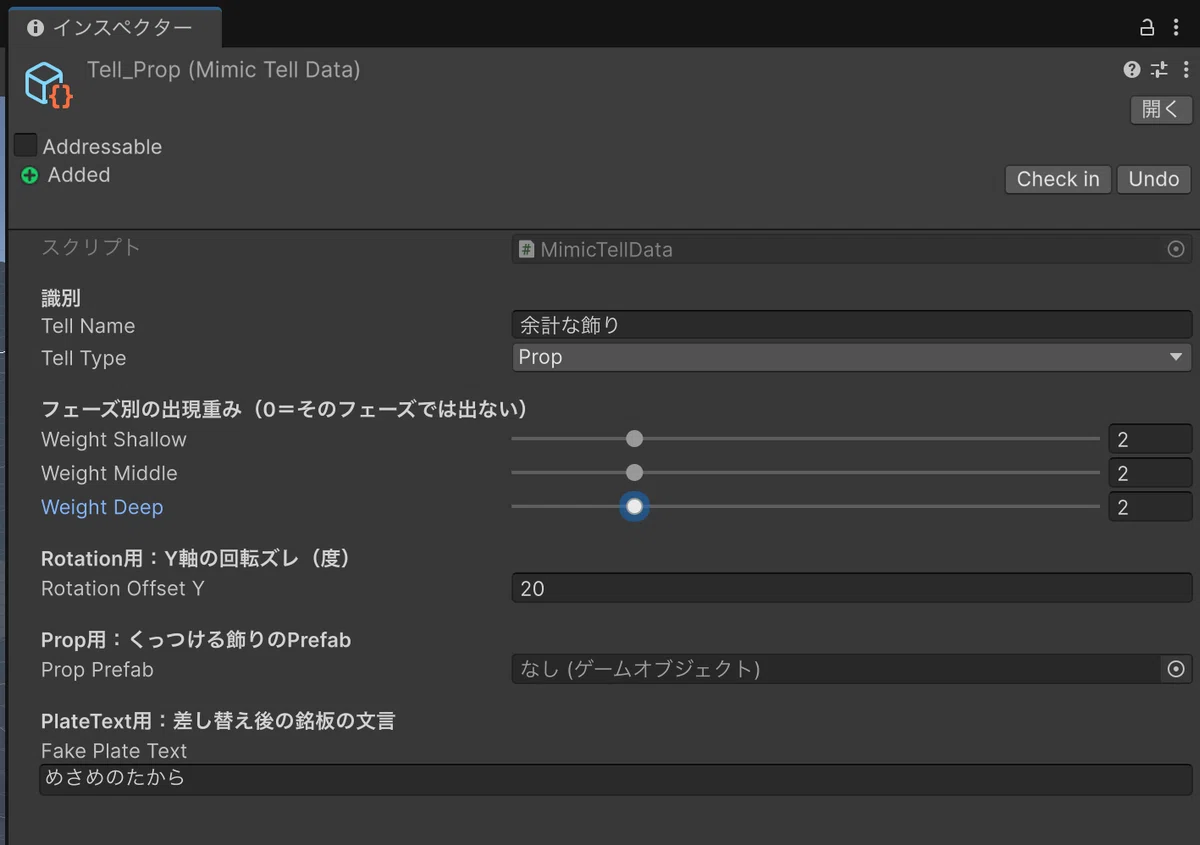
Task: Click the Tell_Prop ScriptableObject asset icon
Action: (49, 85)
